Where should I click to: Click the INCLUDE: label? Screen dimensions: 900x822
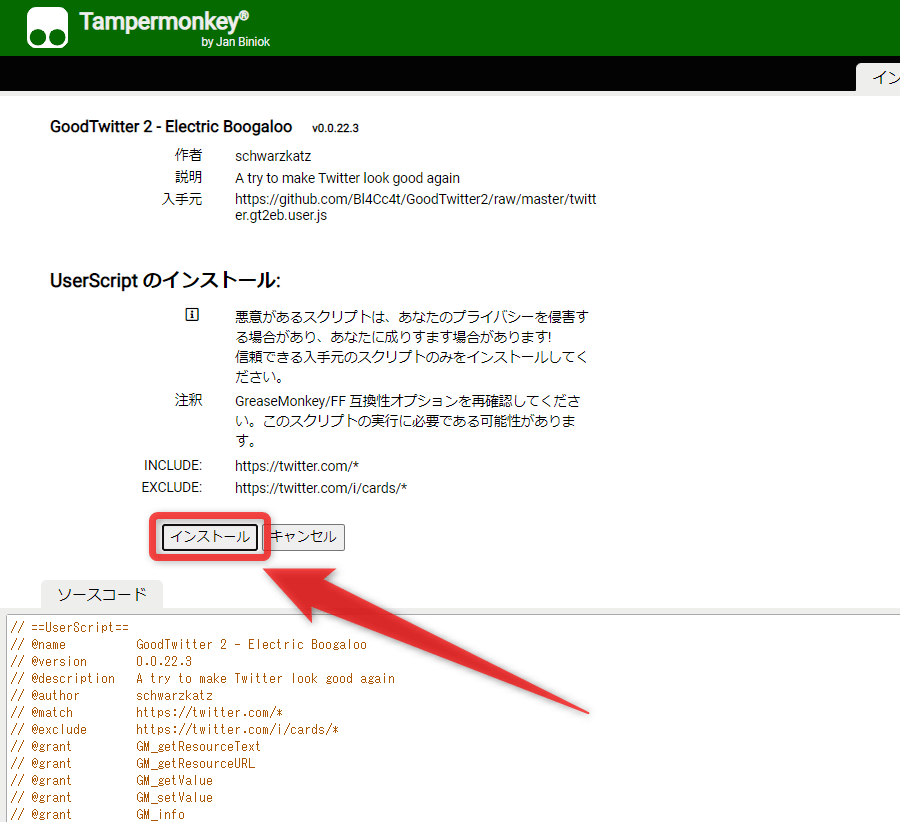(x=173, y=465)
